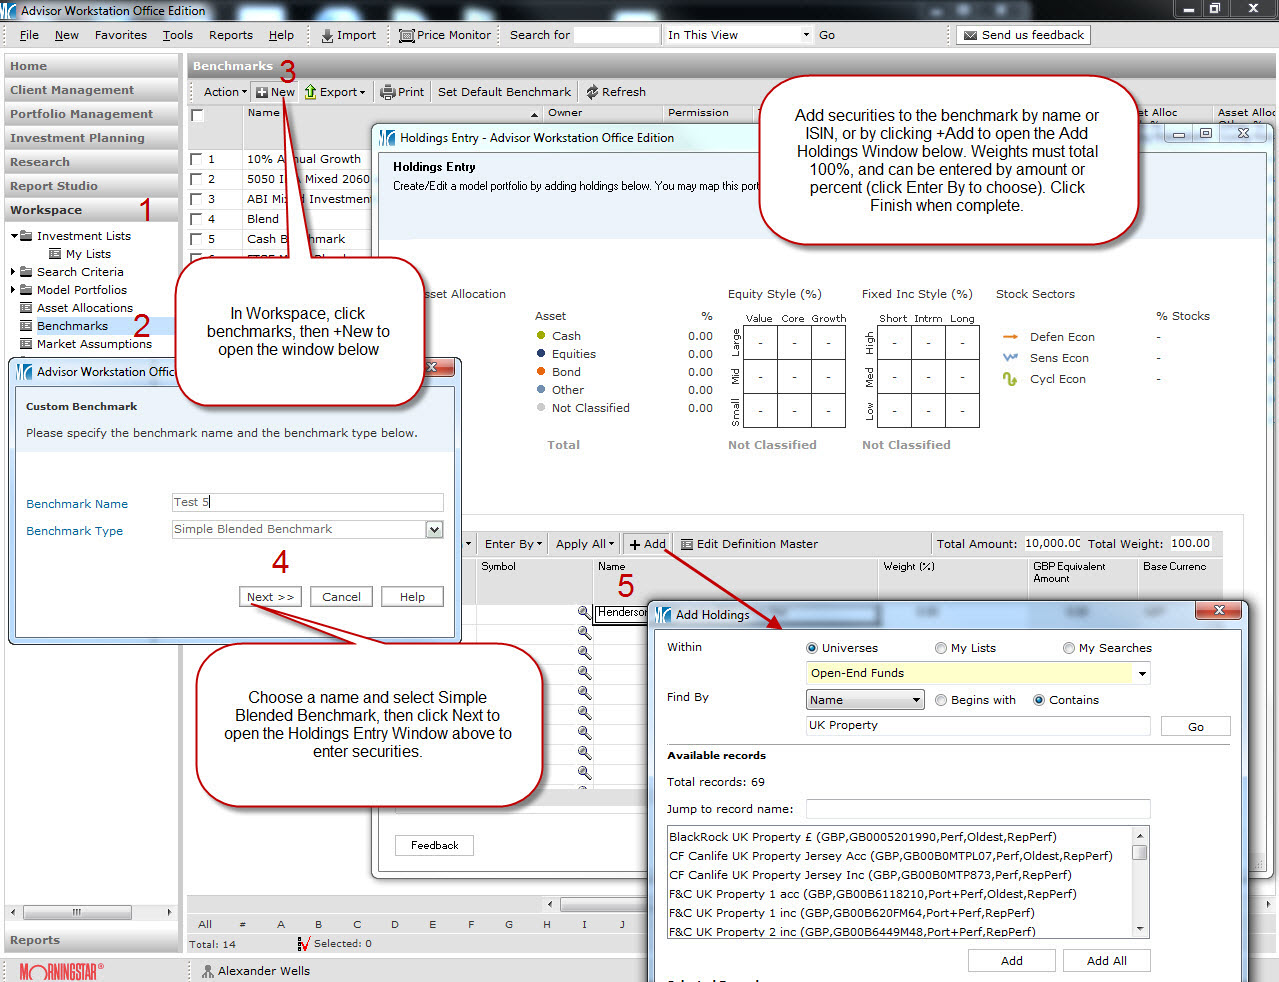Click the Print icon in the Benchmarks toolbar
The width and height of the screenshot is (1279, 982).
(x=388, y=92)
